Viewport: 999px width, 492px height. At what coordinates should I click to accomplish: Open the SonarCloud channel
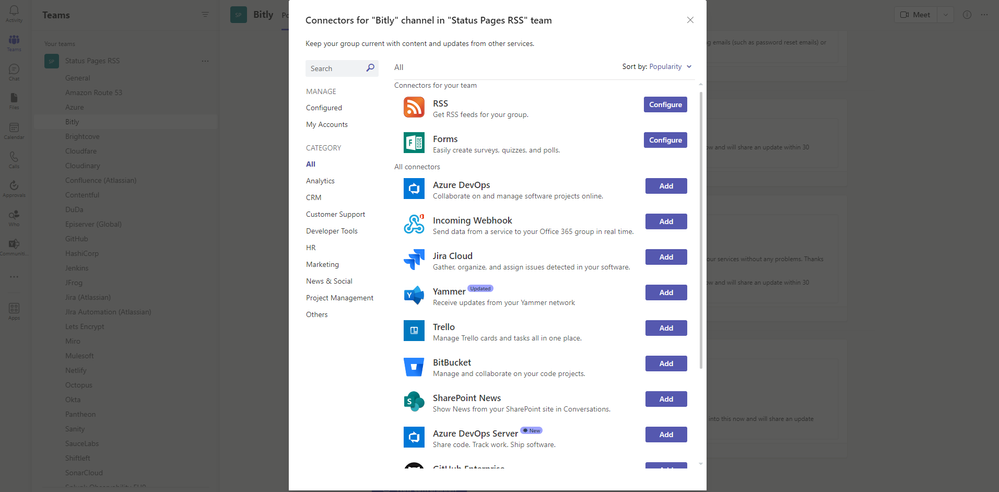83,473
